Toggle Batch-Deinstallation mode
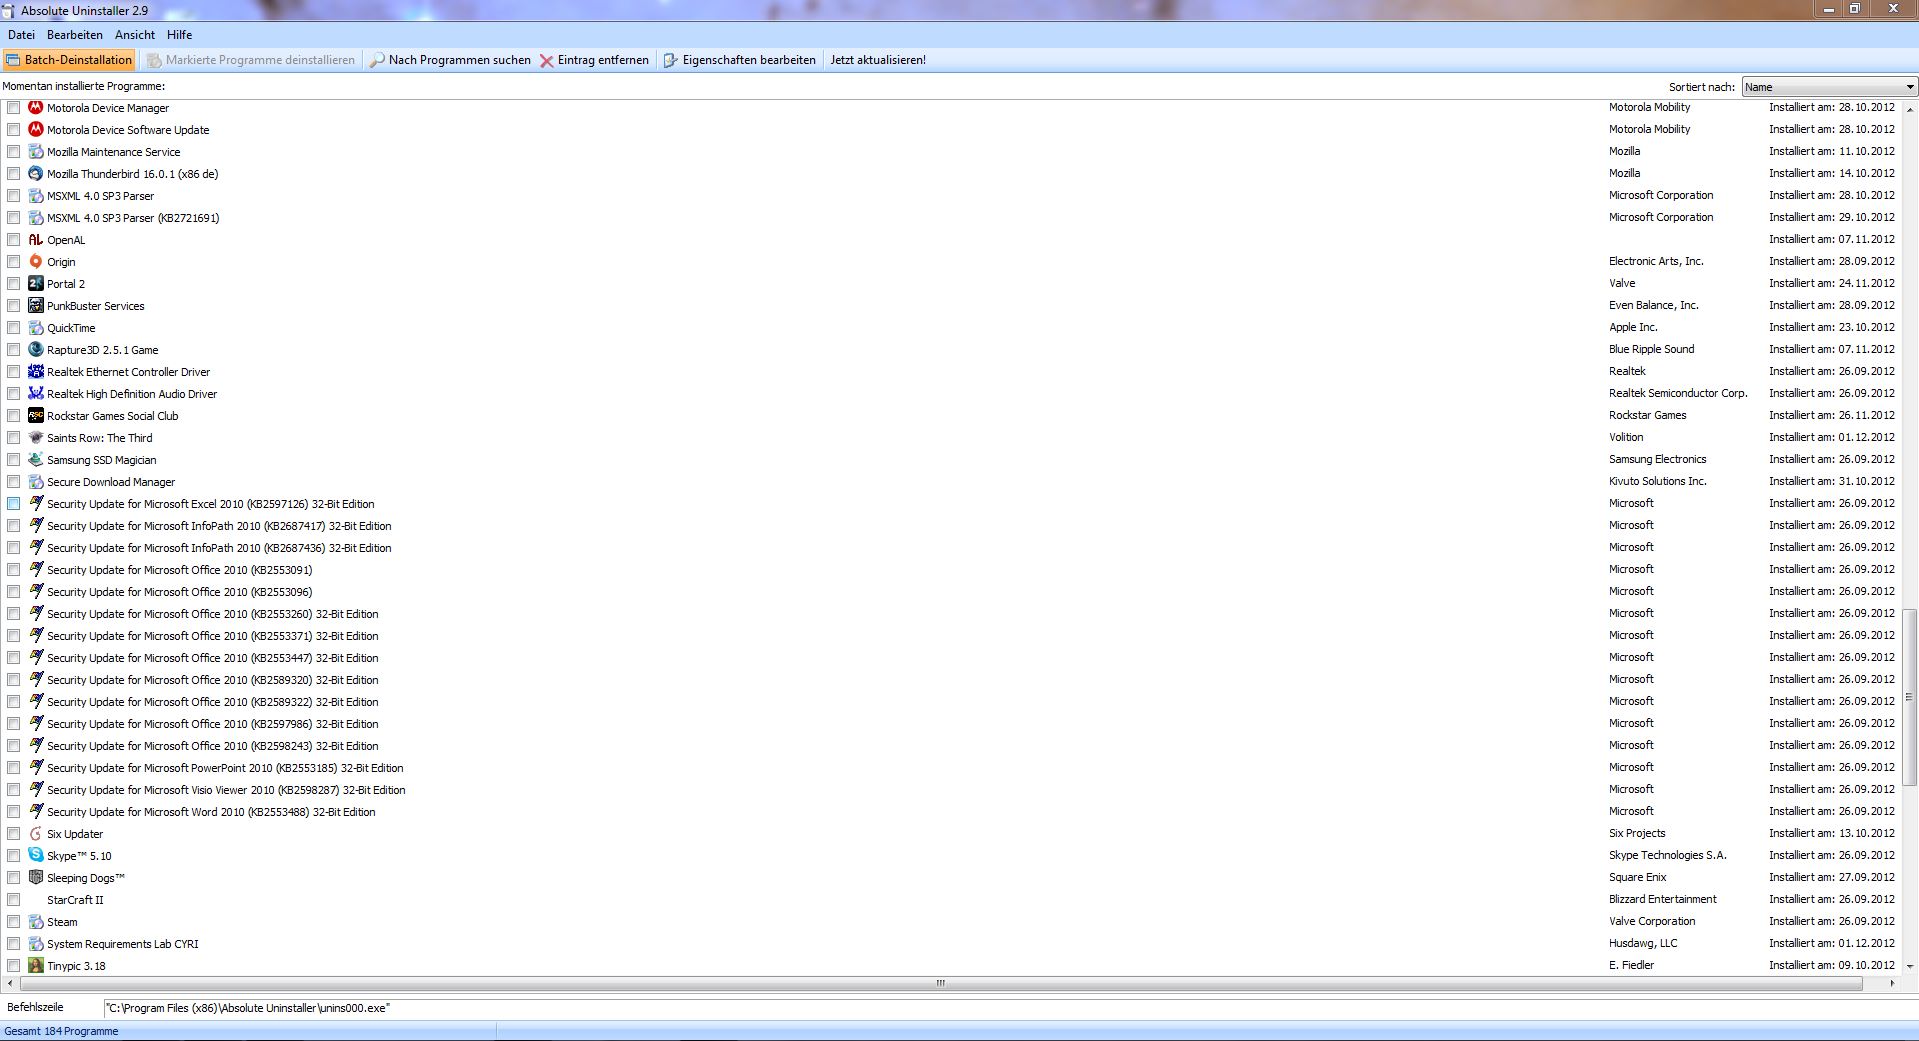1919x1041 pixels. 69,60
